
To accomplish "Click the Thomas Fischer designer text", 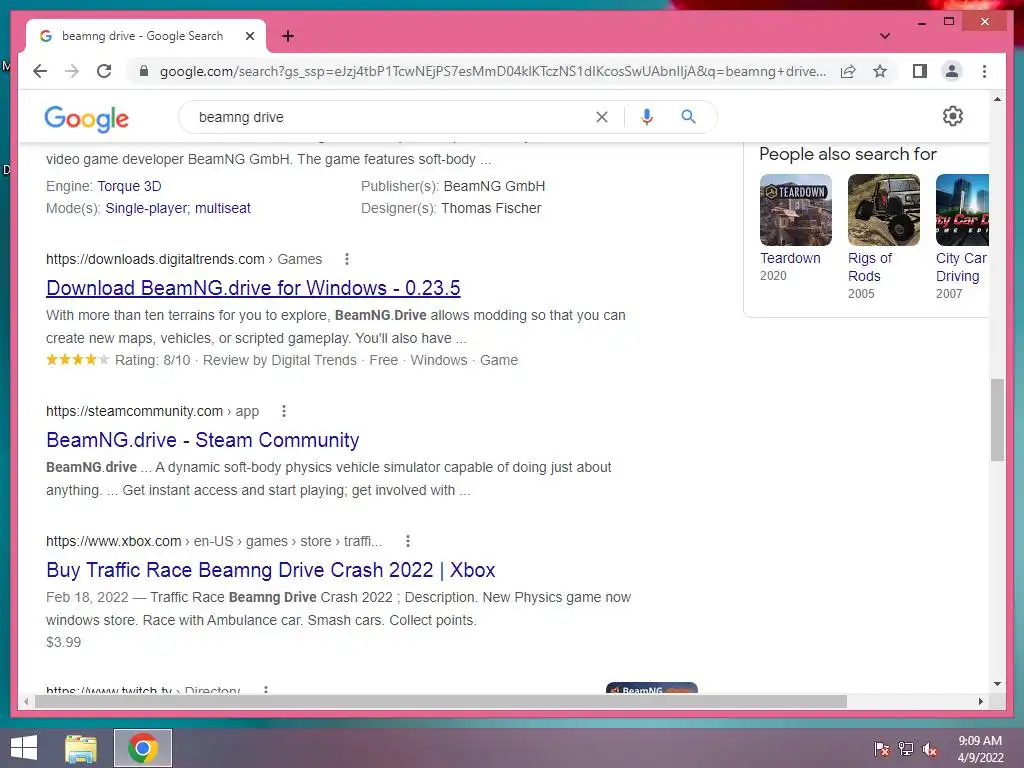I will [x=490, y=208].
